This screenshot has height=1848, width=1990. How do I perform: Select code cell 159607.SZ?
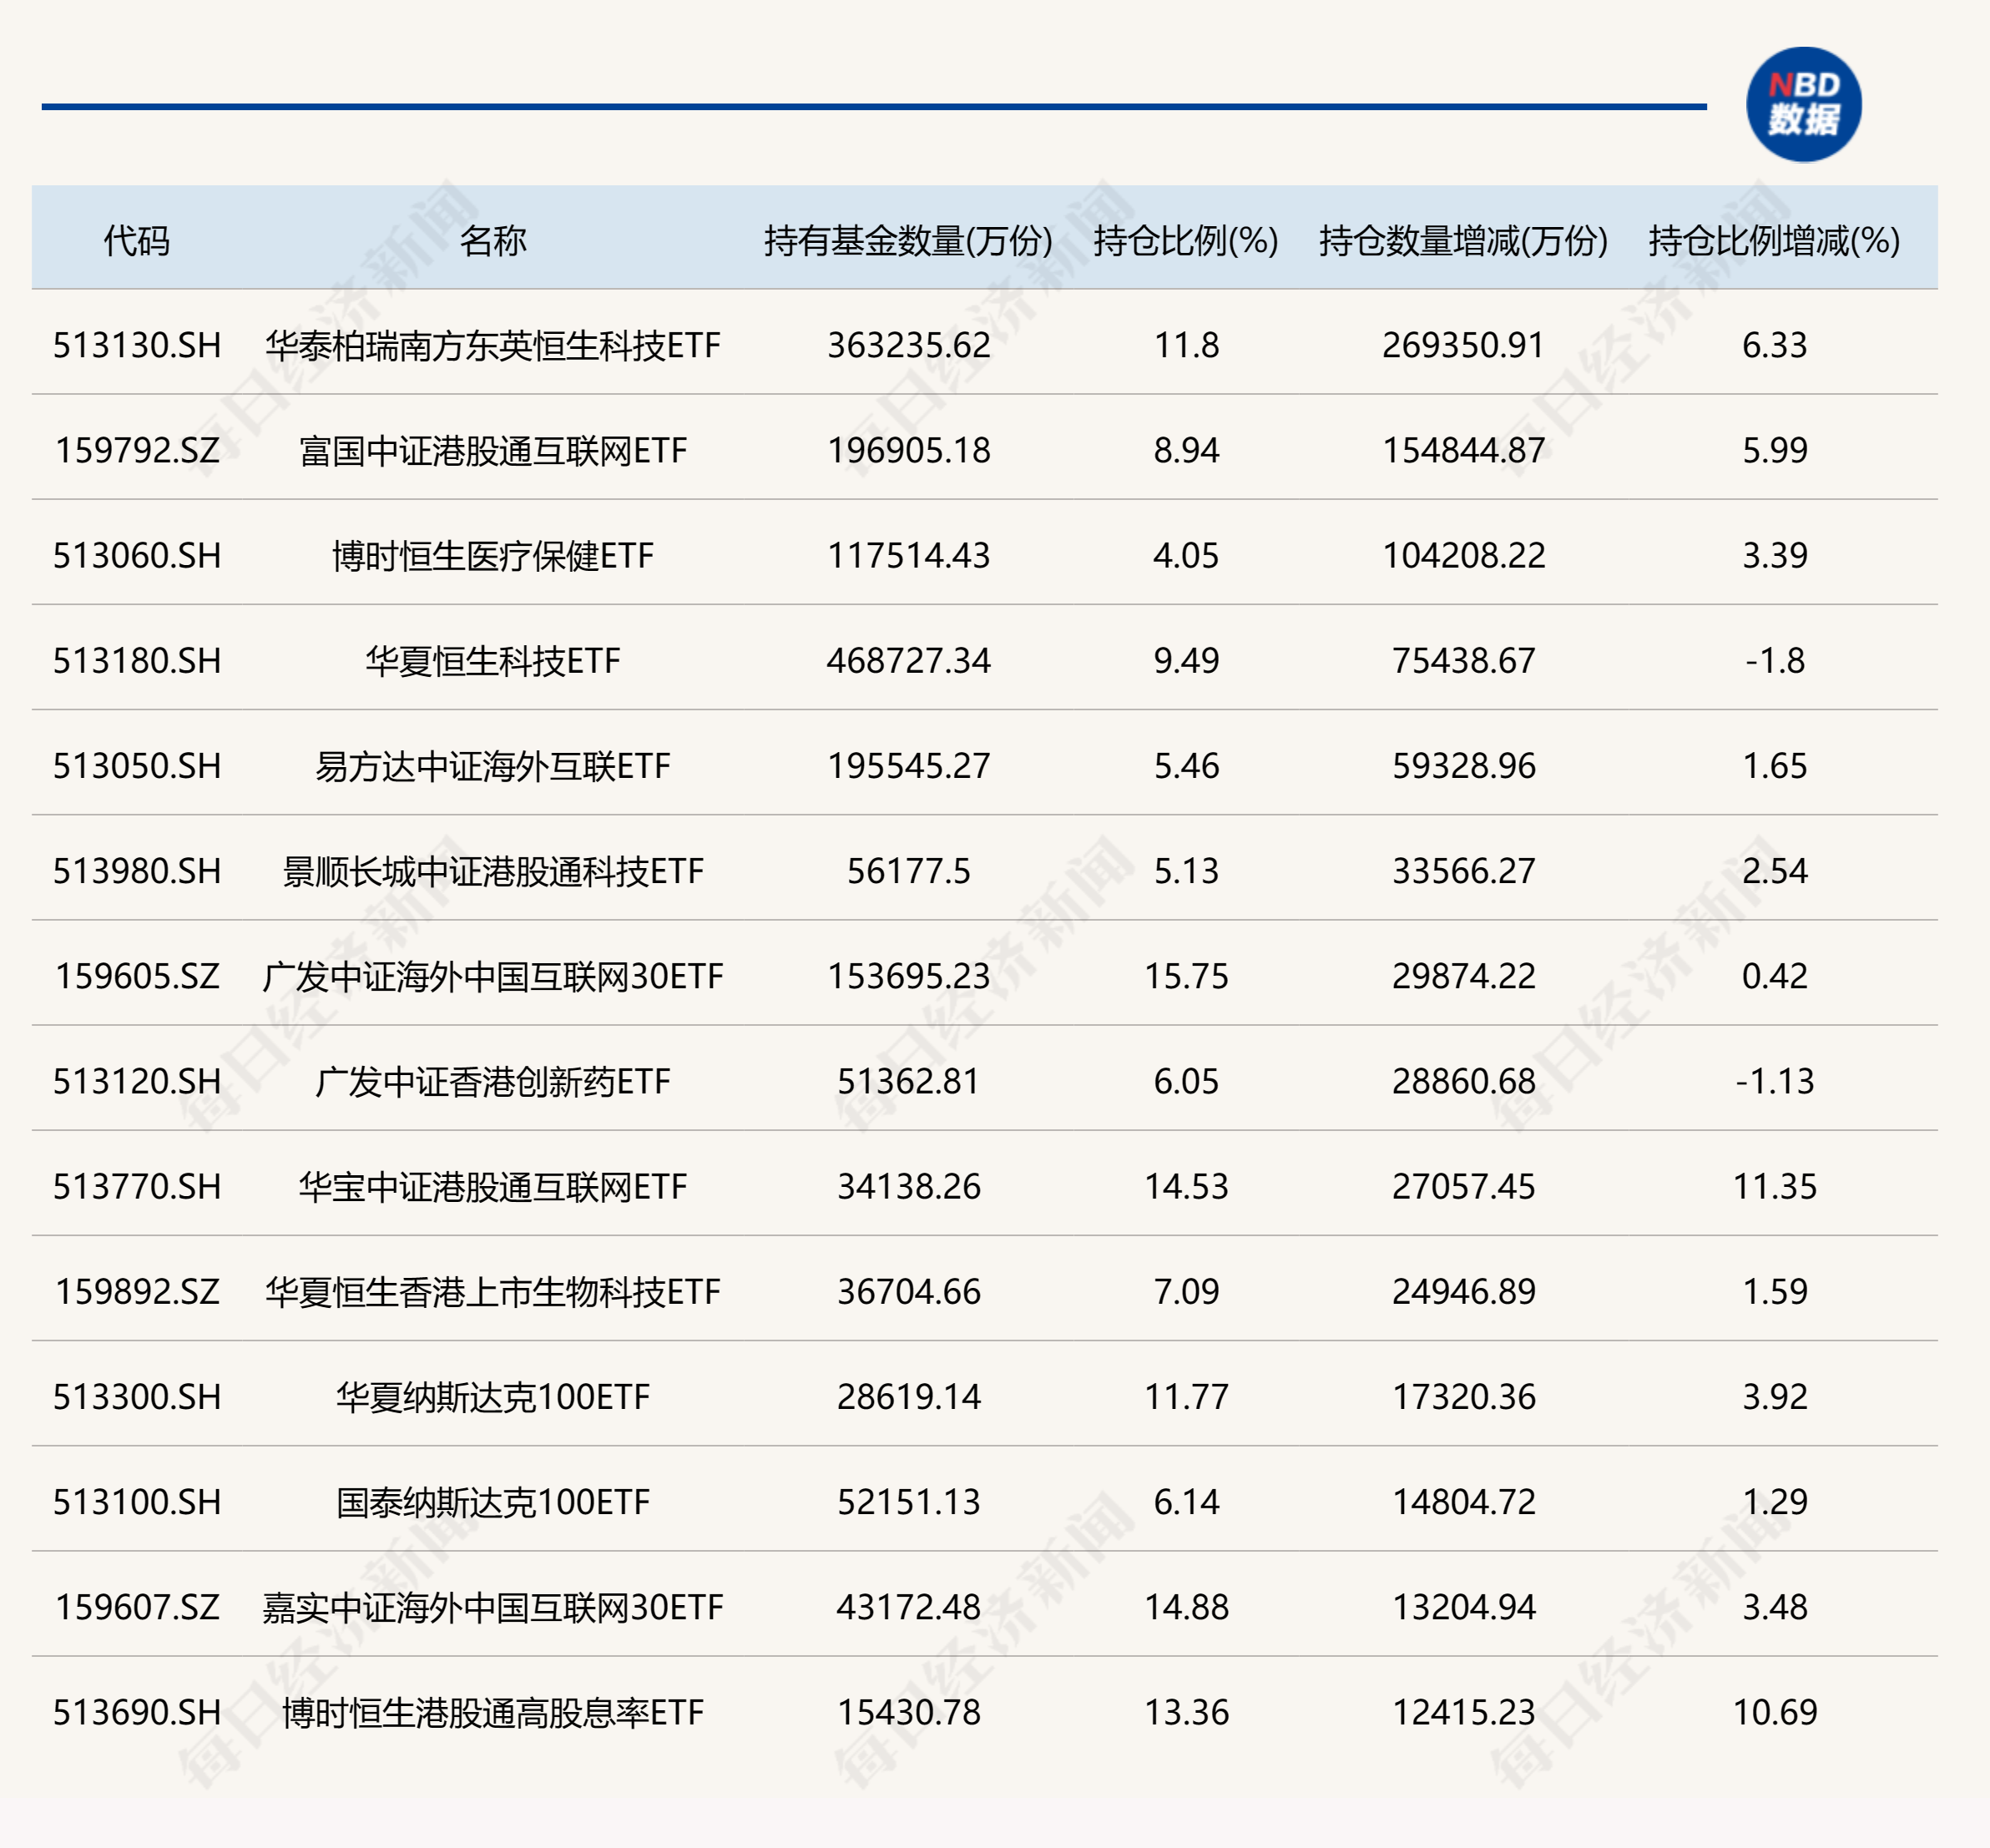(x=137, y=1607)
